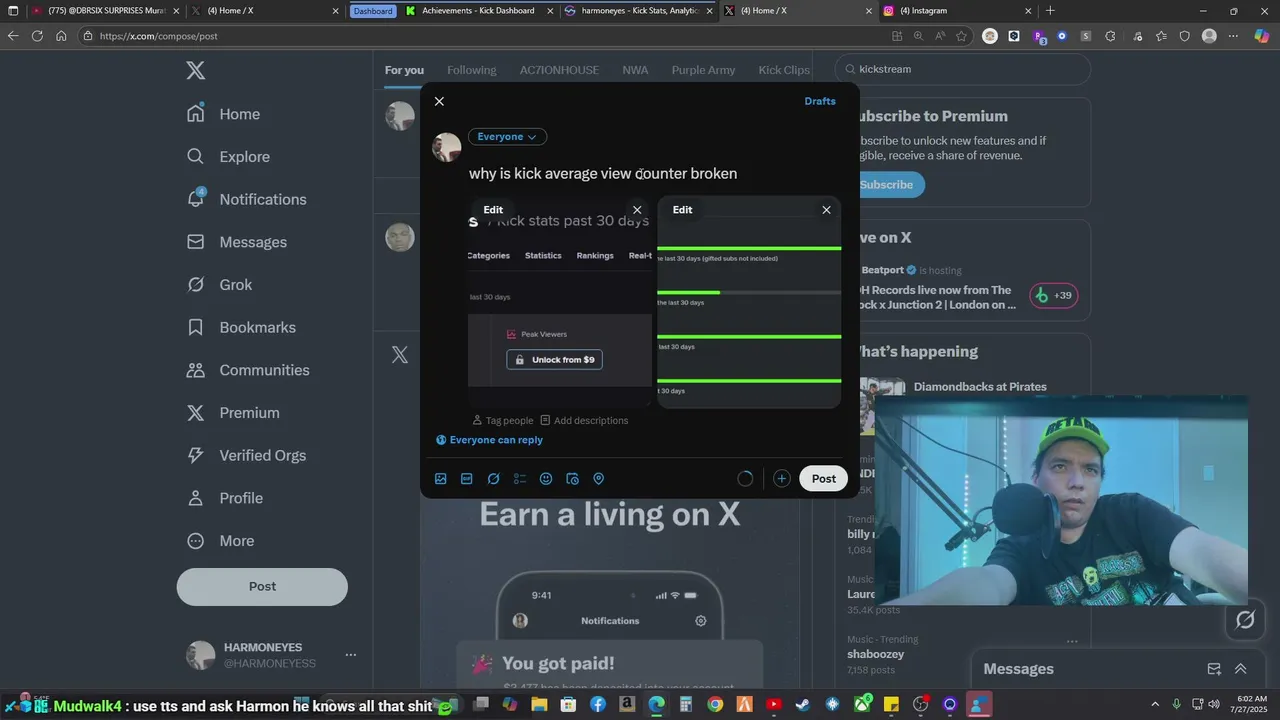1280x720 pixels.
Task: Open Premium in the sidebar
Action: click(x=234, y=413)
